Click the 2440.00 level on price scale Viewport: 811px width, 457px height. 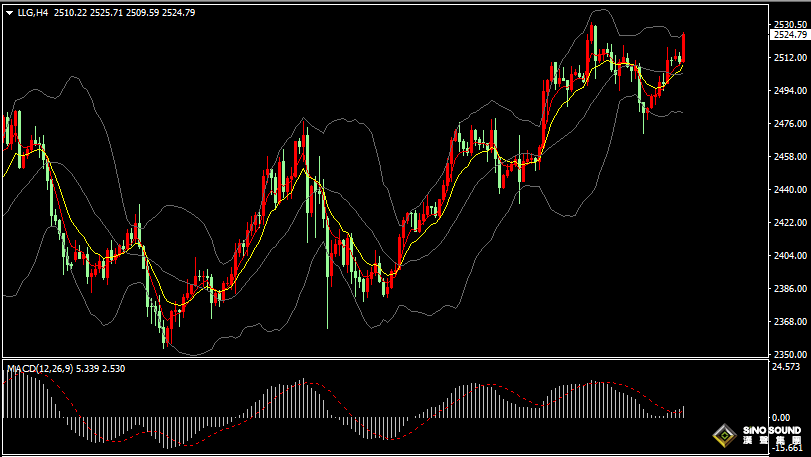tap(789, 189)
